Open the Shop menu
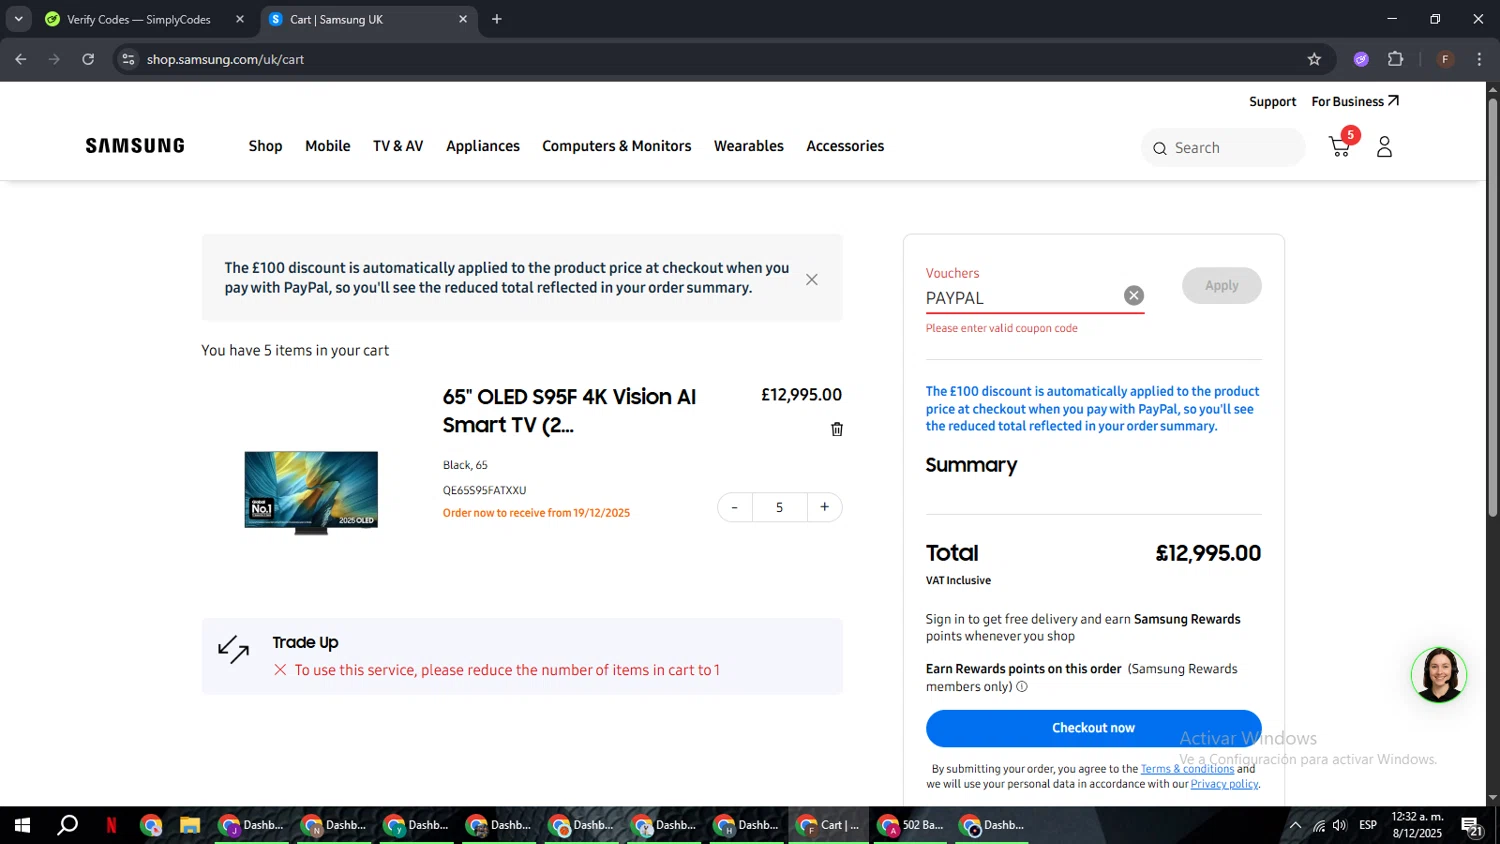The height and width of the screenshot is (844, 1500). point(265,146)
